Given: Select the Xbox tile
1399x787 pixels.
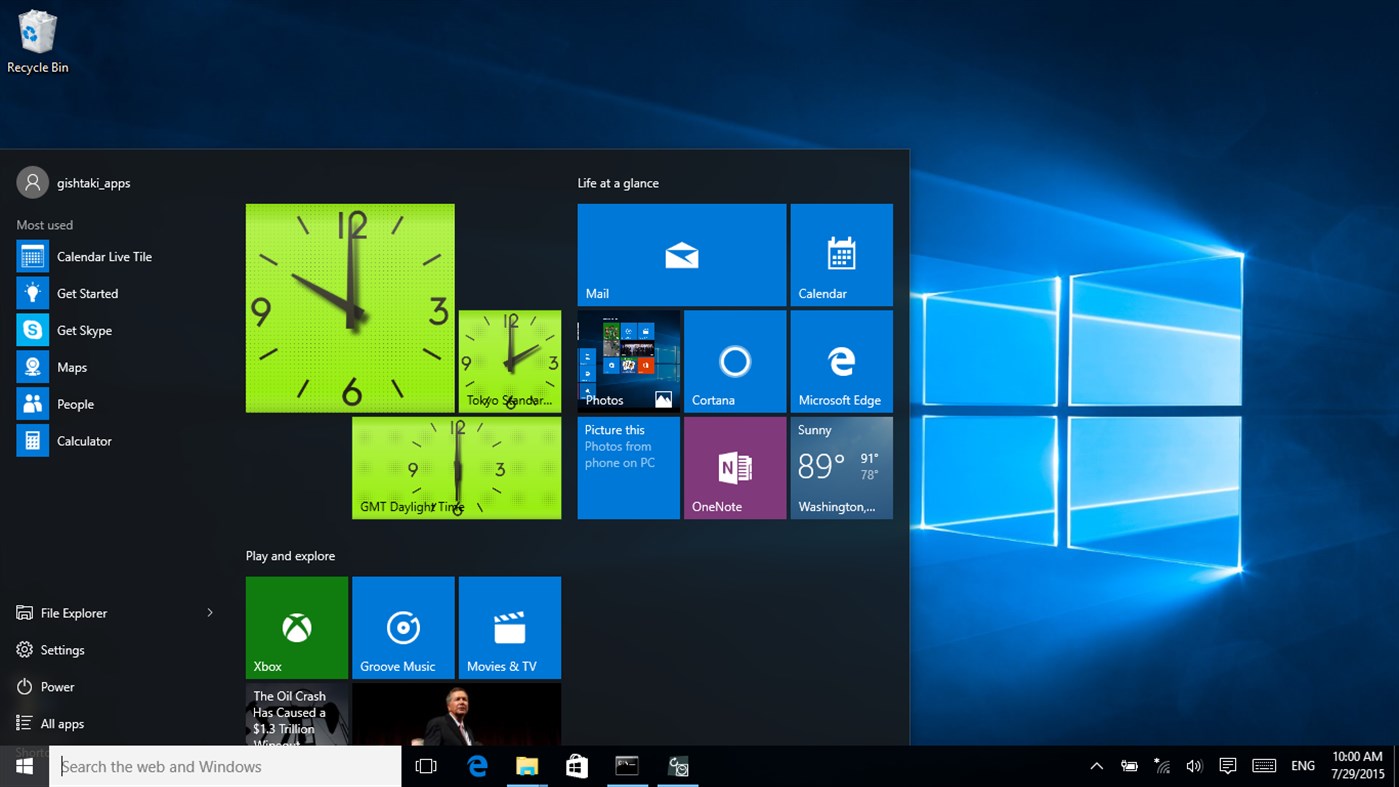Looking at the screenshot, I should click(x=296, y=627).
